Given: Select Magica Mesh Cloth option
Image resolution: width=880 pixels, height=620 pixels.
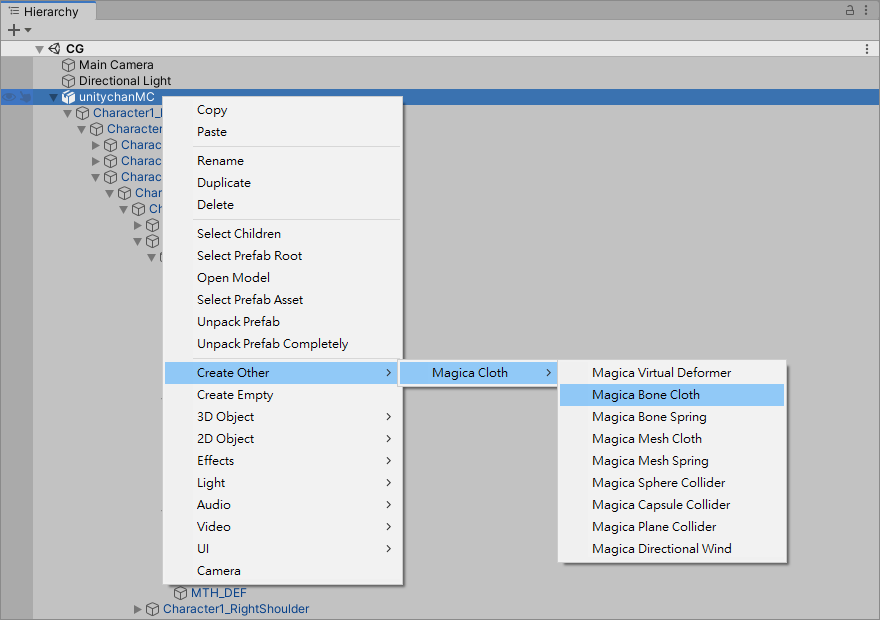Looking at the screenshot, I should tap(646, 439).
